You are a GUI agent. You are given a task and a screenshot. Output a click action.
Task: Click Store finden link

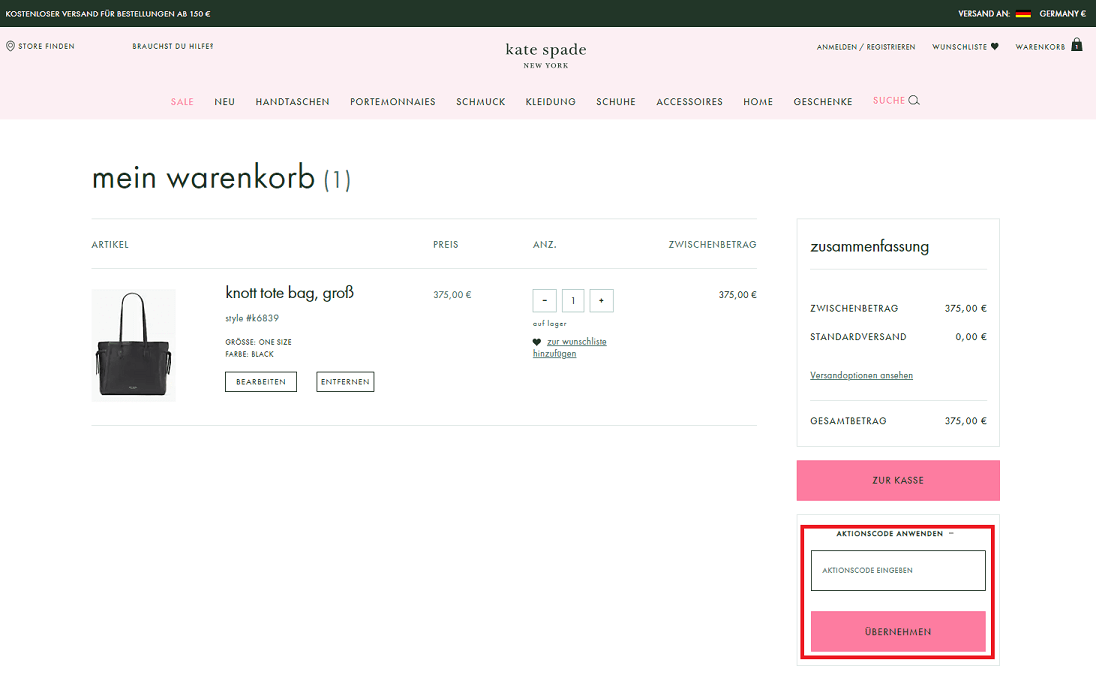click(x=46, y=46)
